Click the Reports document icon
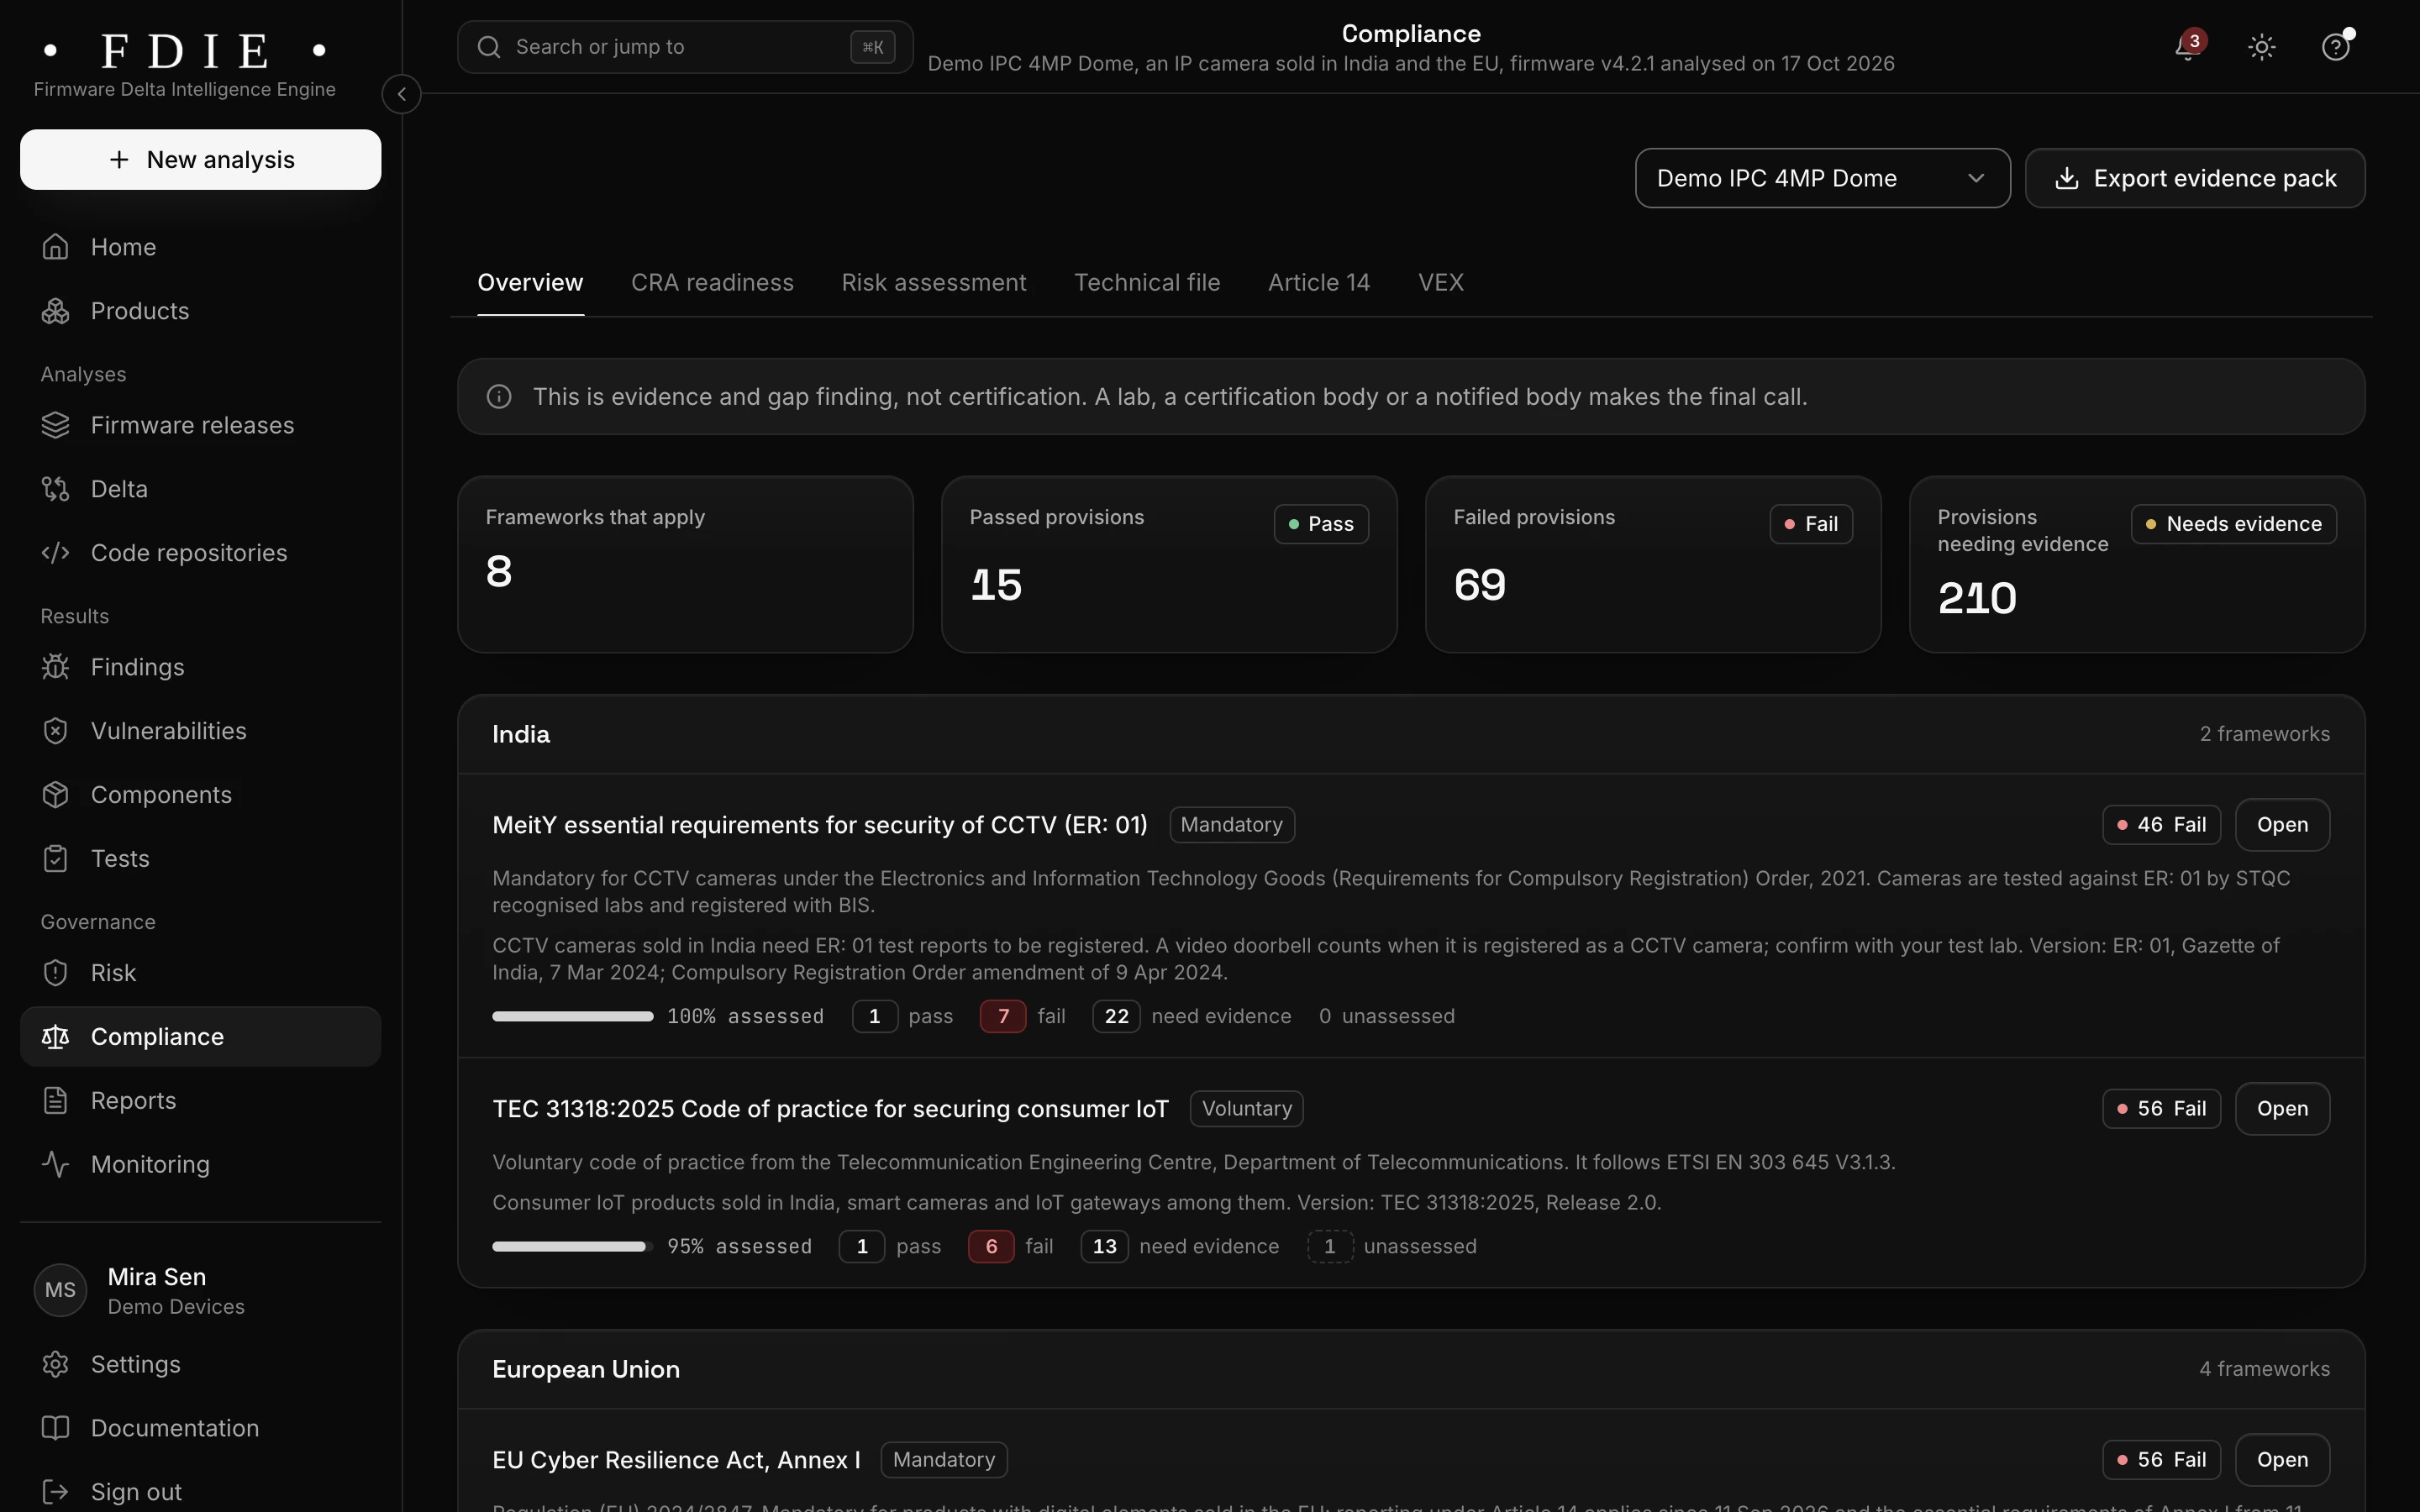 pyautogui.click(x=56, y=1101)
